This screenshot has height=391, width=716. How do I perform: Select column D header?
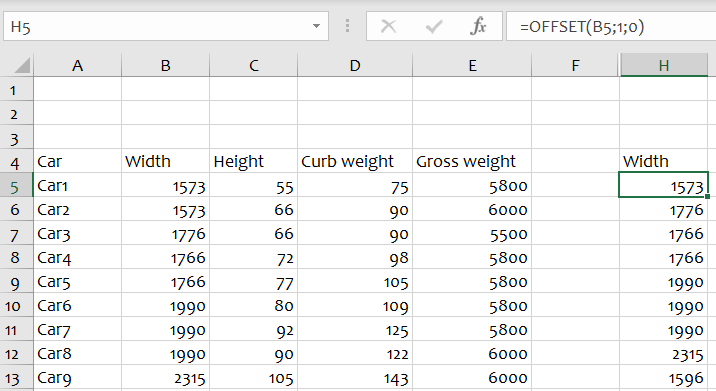tap(355, 65)
